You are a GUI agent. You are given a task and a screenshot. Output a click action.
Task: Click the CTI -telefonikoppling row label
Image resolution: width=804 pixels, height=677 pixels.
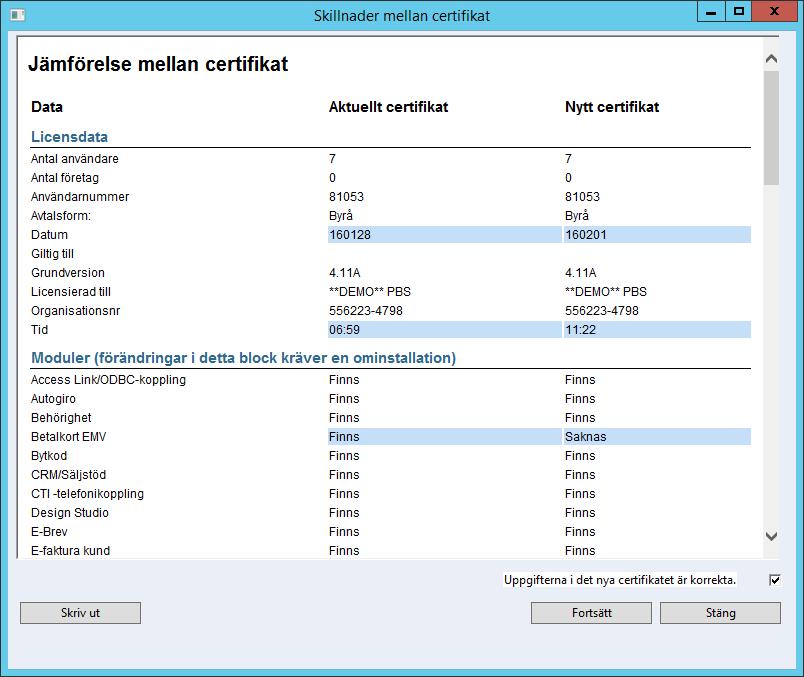pos(87,494)
